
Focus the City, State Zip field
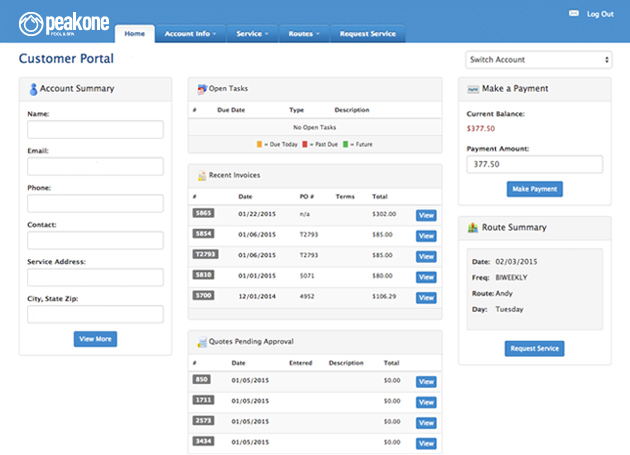tap(95, 314)
